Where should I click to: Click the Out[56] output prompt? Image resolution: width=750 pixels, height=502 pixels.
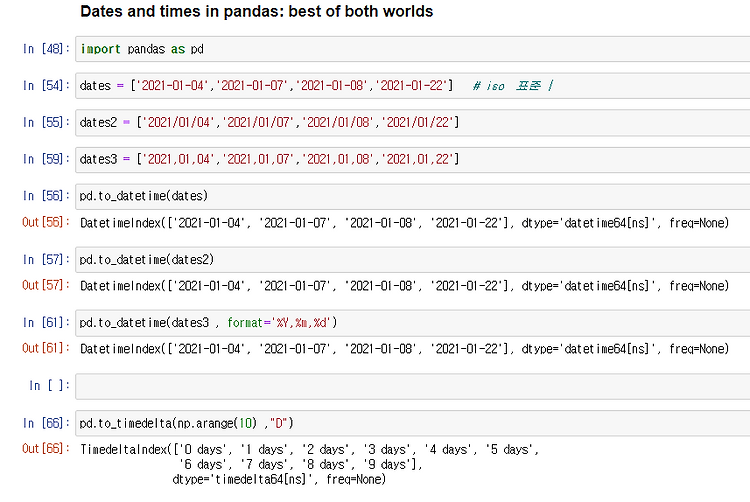click(x=46, y=222)
